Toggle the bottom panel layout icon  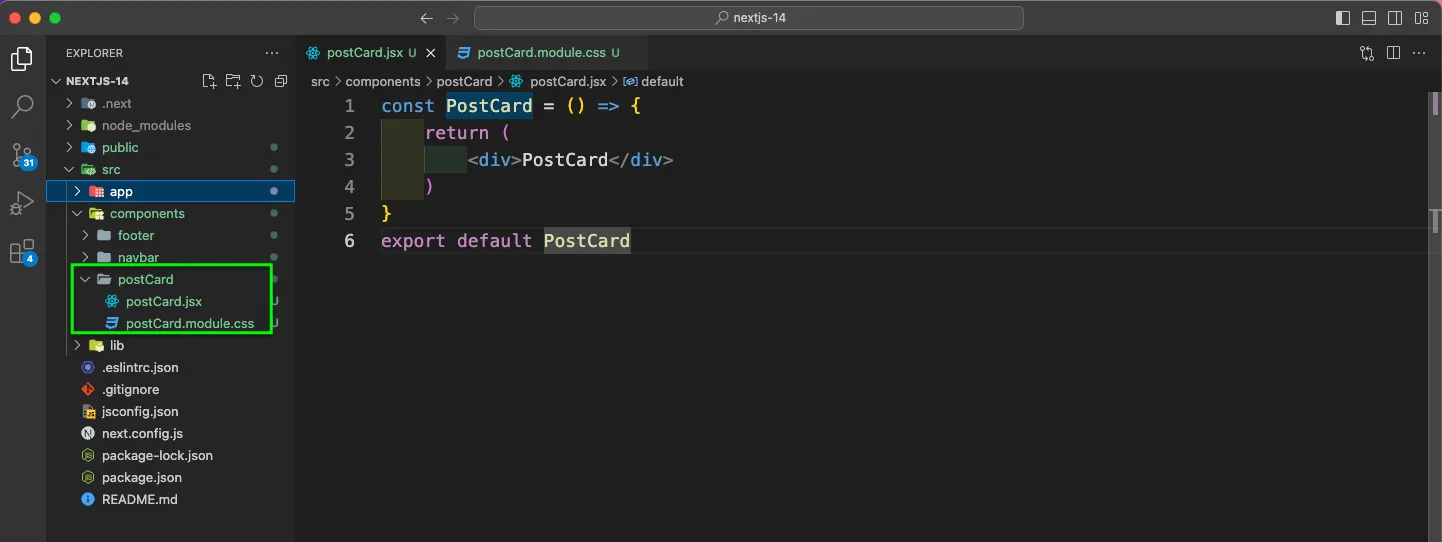point(1369,18)
